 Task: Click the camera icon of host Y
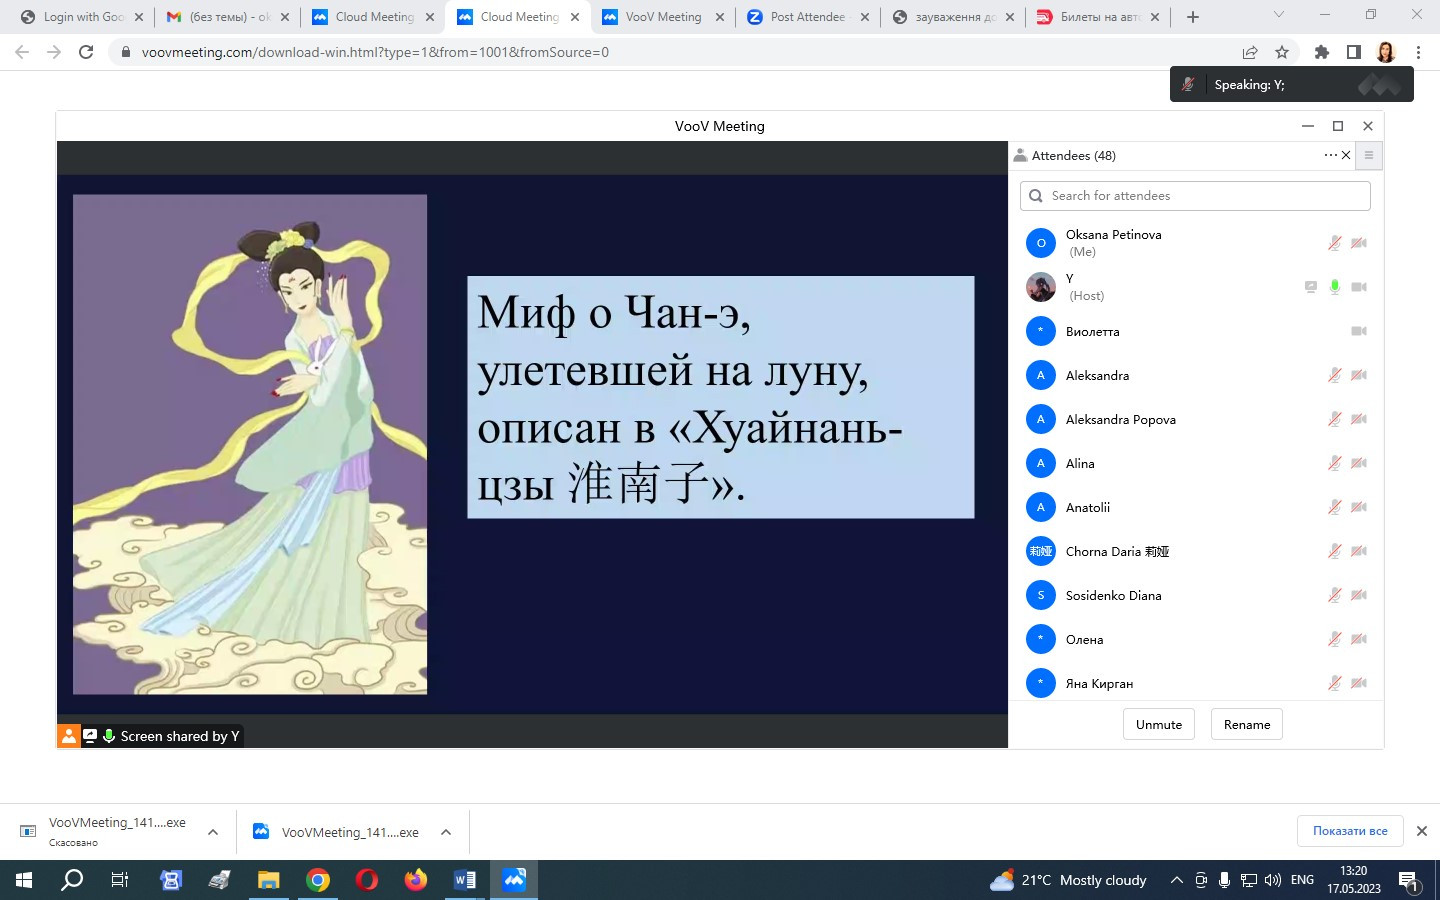[x=1359, y=287]
